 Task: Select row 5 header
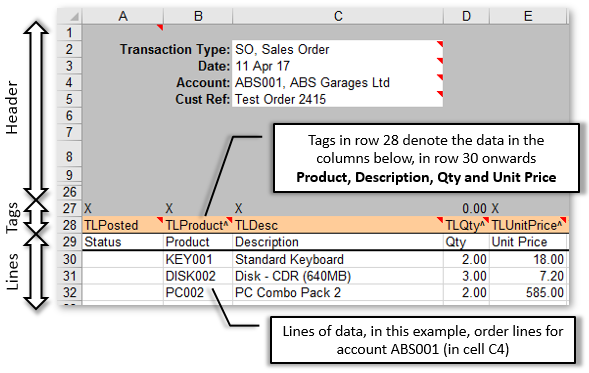69,99
